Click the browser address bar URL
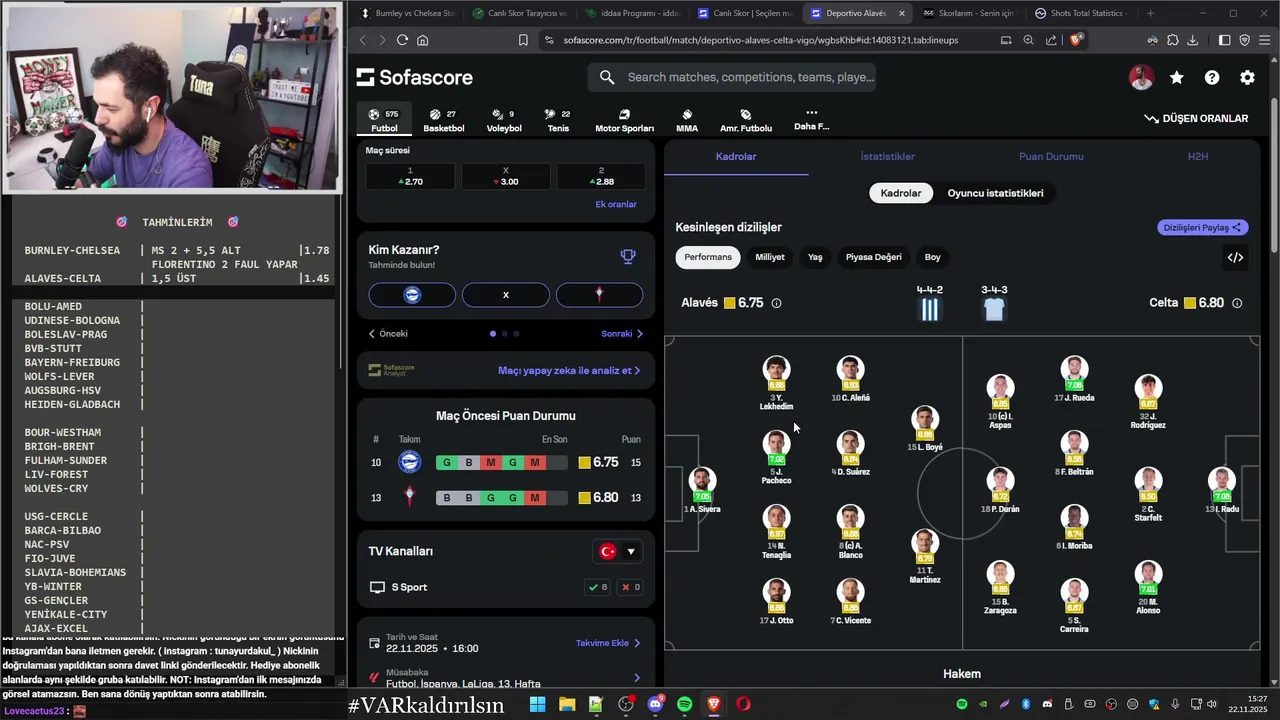Image resolution: width=1280 pixels, height=720 pixels. tap(760, 40)
